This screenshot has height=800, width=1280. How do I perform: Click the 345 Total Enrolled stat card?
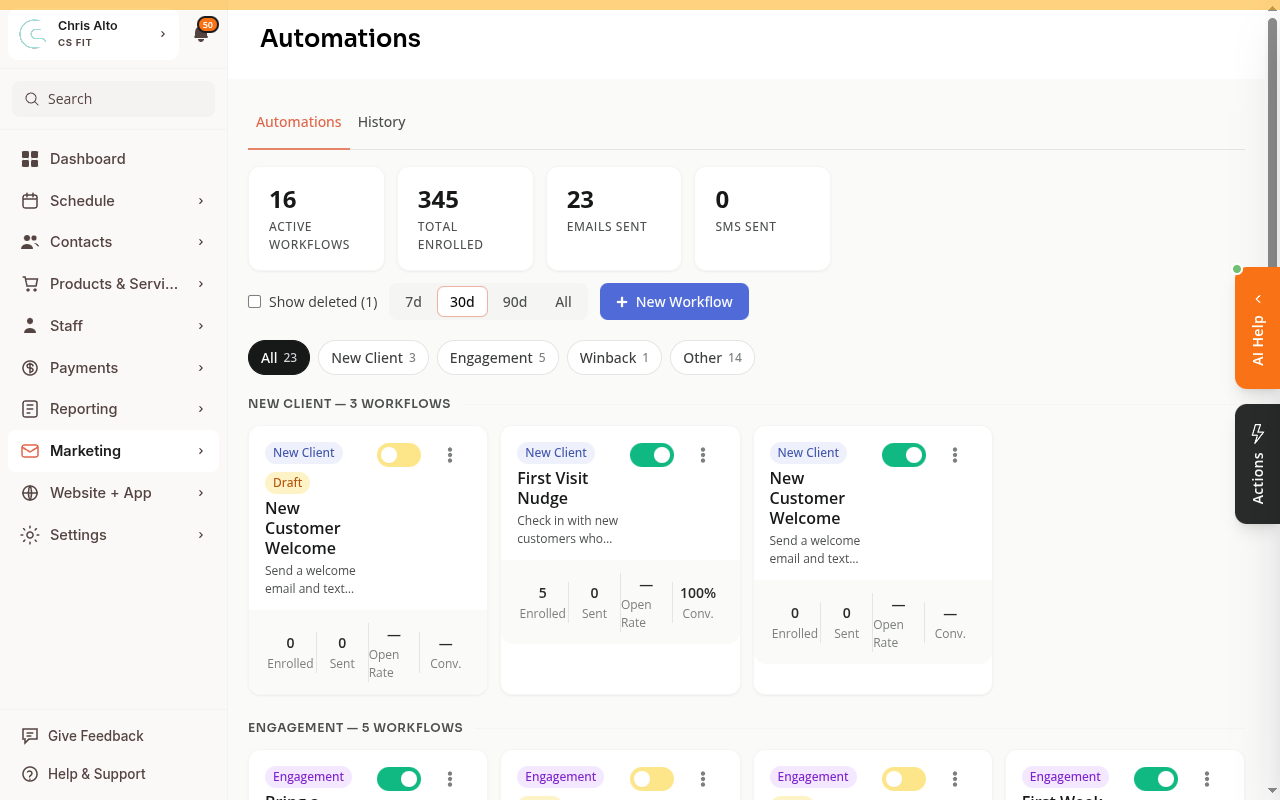[465, 219]
